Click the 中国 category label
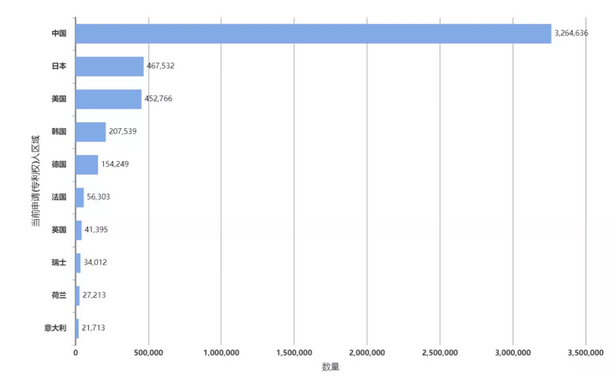This screenshot has width=614, height=379. coord(59,33)
